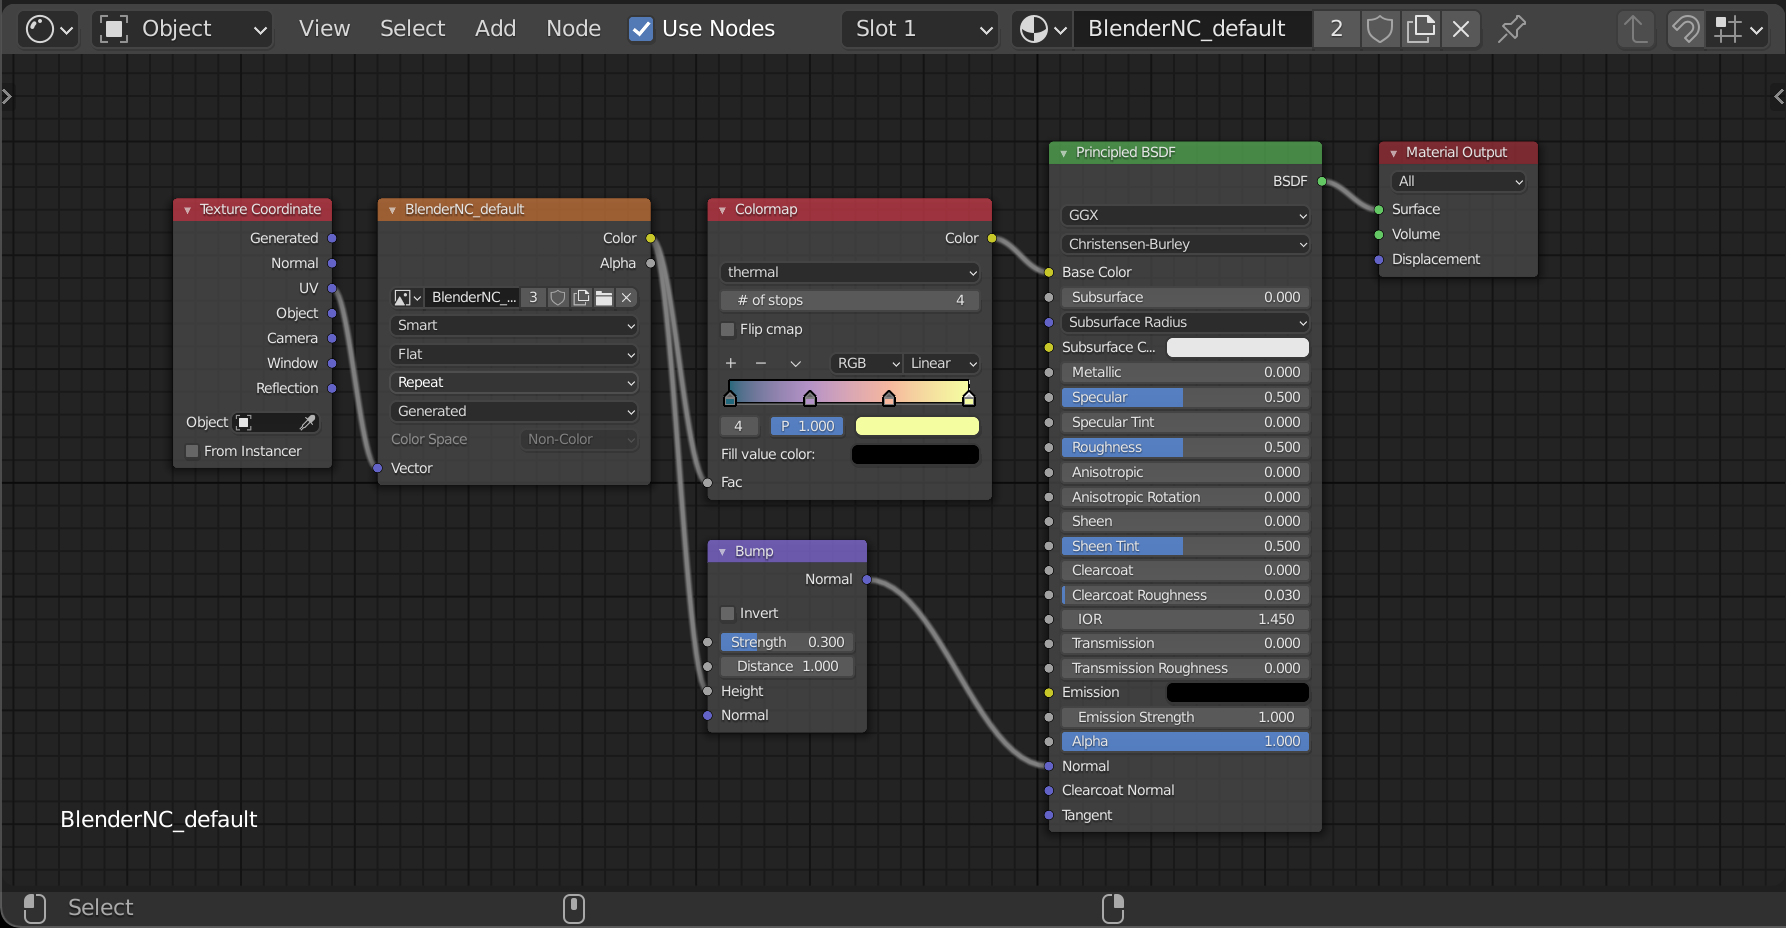1786x928 pixels.
Task: Disable the Use Nodes checkbox
Action: click(x=640, y=28)
